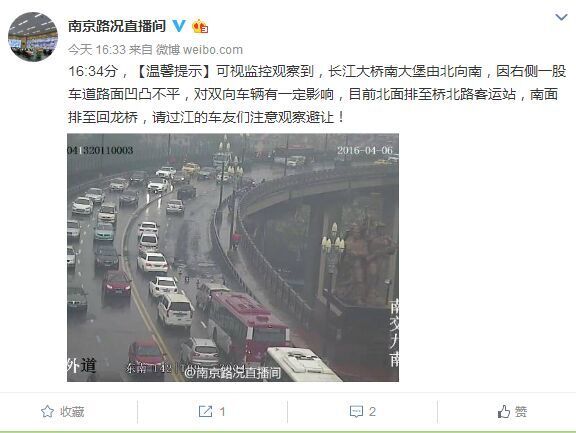The width and height of the screenshot is (576, 433).
Task: Click the blue V verified badge
Action: (179, 26)
